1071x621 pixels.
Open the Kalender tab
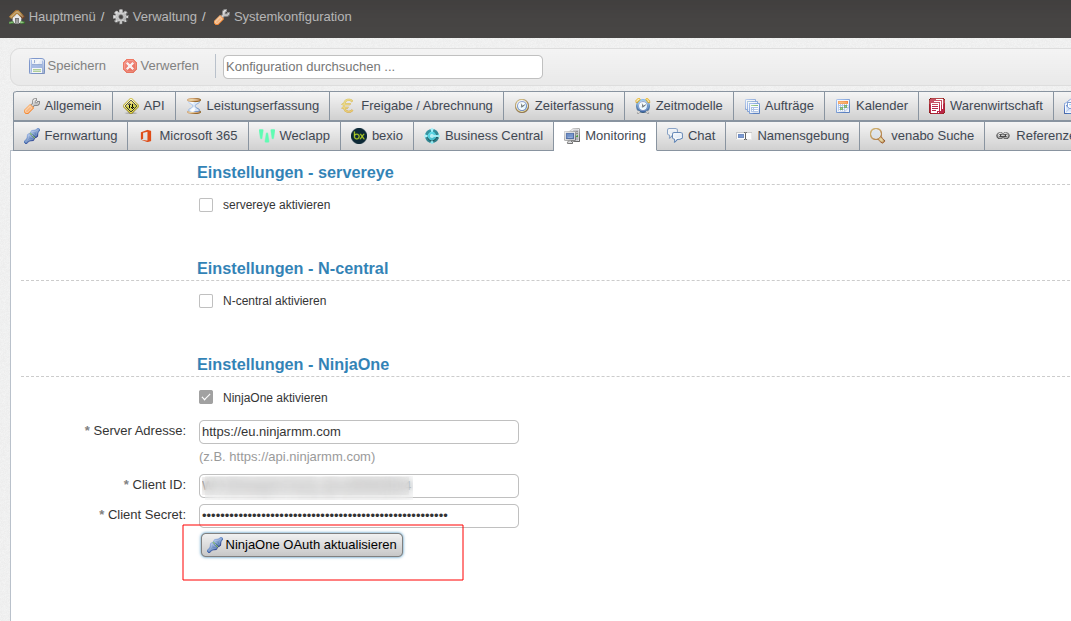tap(872, 106)
